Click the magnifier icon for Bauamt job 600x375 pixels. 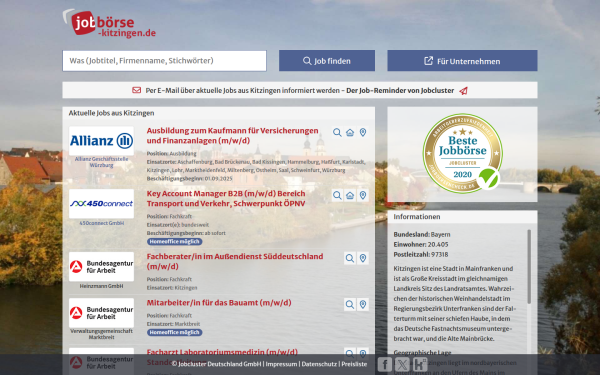click(x=350, y=305)
